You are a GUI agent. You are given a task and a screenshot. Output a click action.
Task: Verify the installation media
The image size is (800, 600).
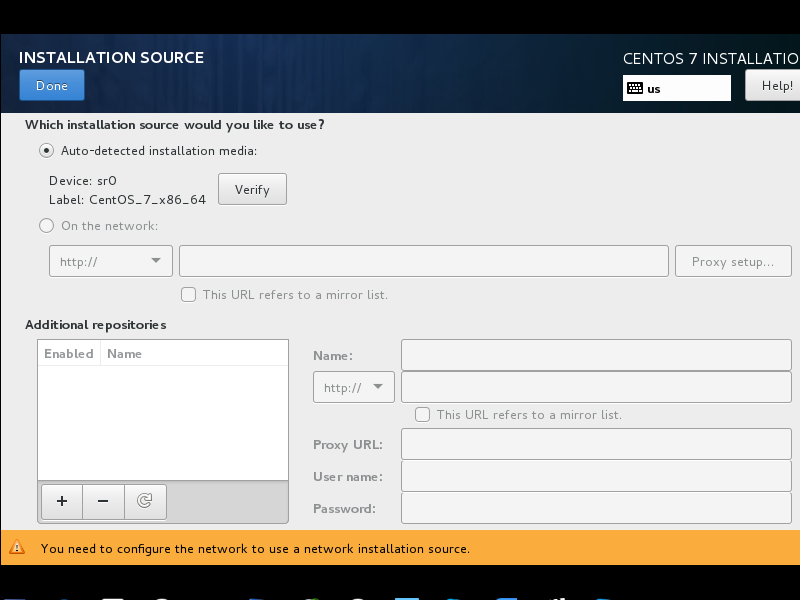[x=252, y=189]
